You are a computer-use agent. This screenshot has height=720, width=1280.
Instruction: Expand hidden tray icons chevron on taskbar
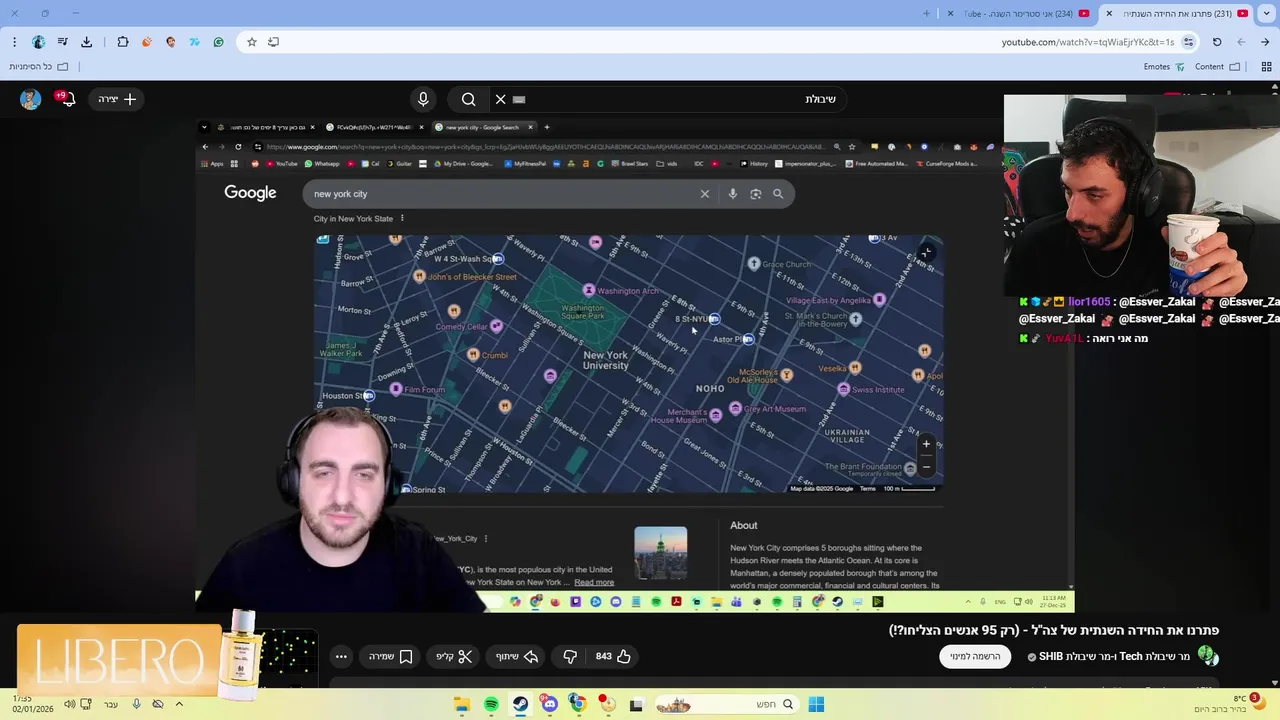coord(179,704)
